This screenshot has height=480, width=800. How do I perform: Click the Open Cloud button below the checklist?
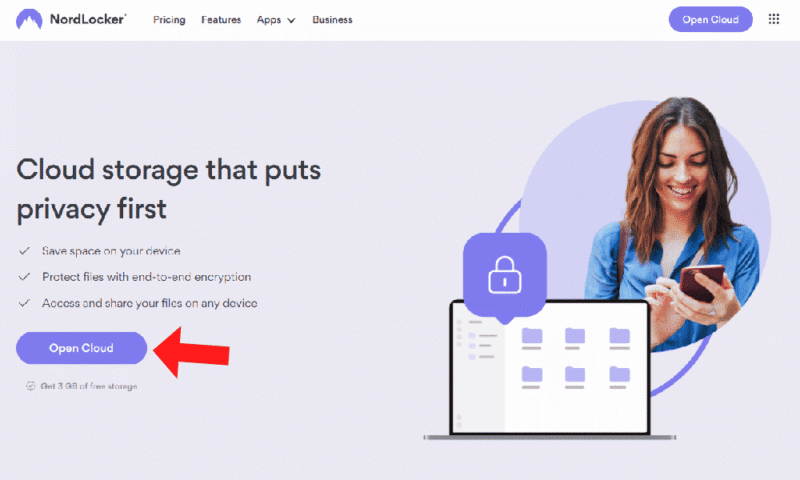(x=81, y=348)
